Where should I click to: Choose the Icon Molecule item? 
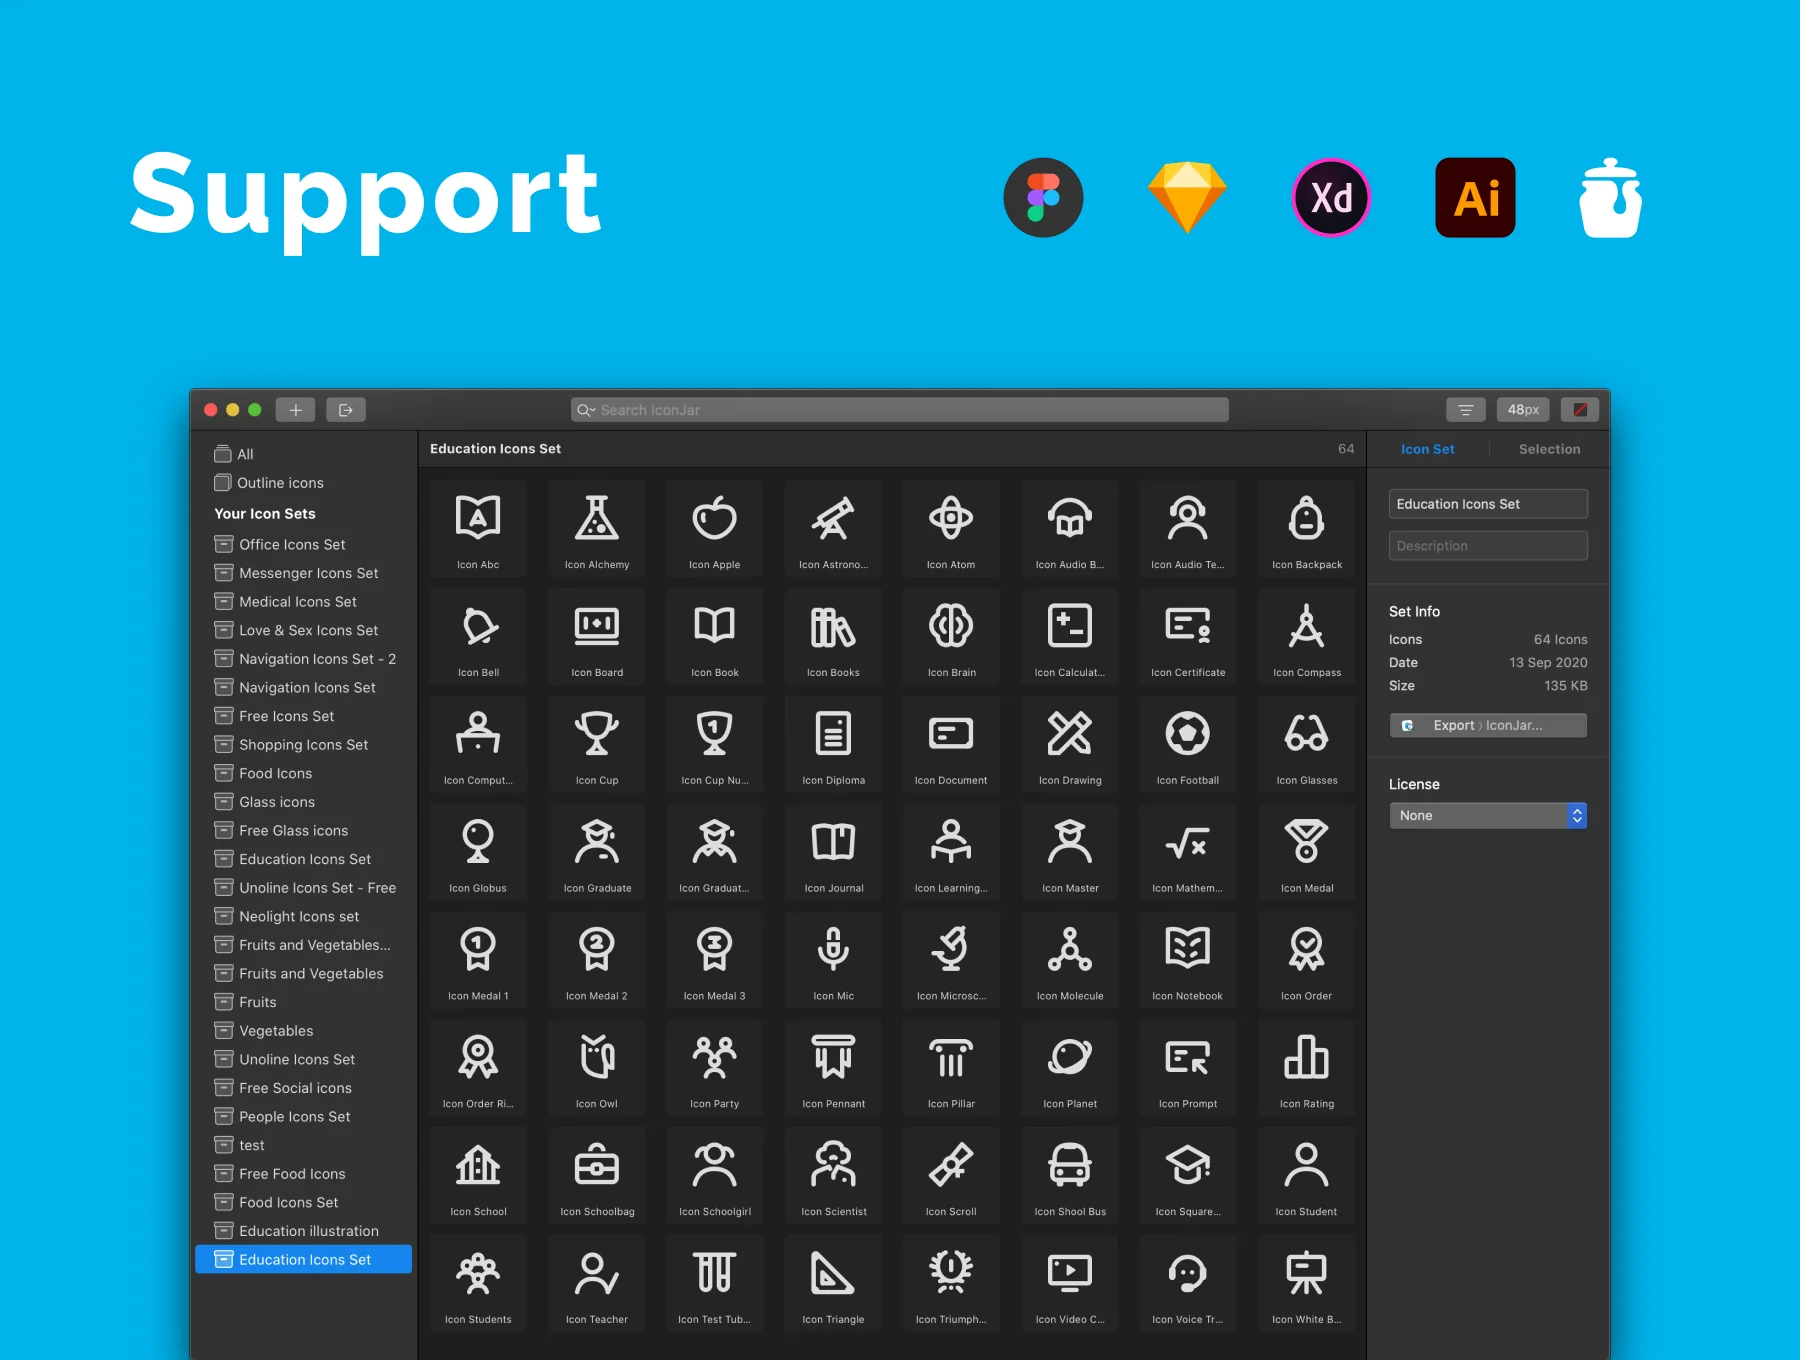pos(1070,960)
